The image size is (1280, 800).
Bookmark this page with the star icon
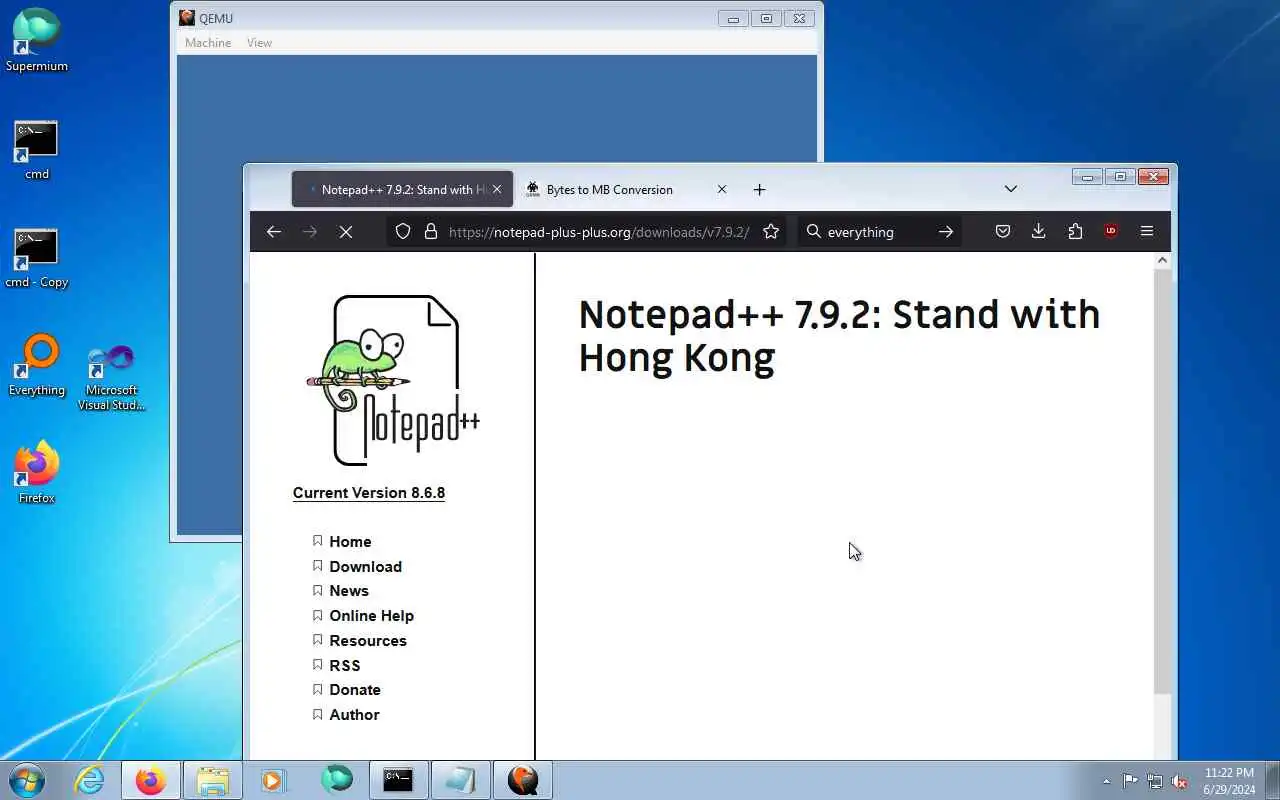click(771, 231)
